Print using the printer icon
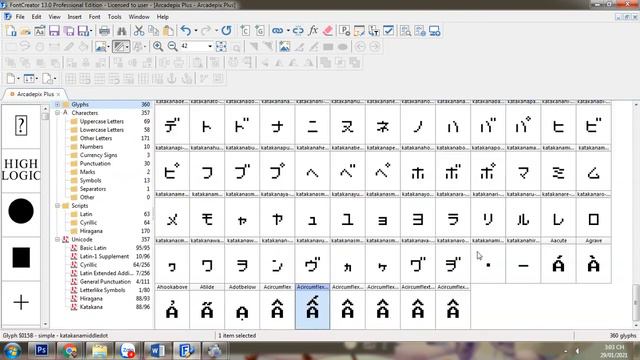Viewport: 640px width, 360px height. point(104,31)
